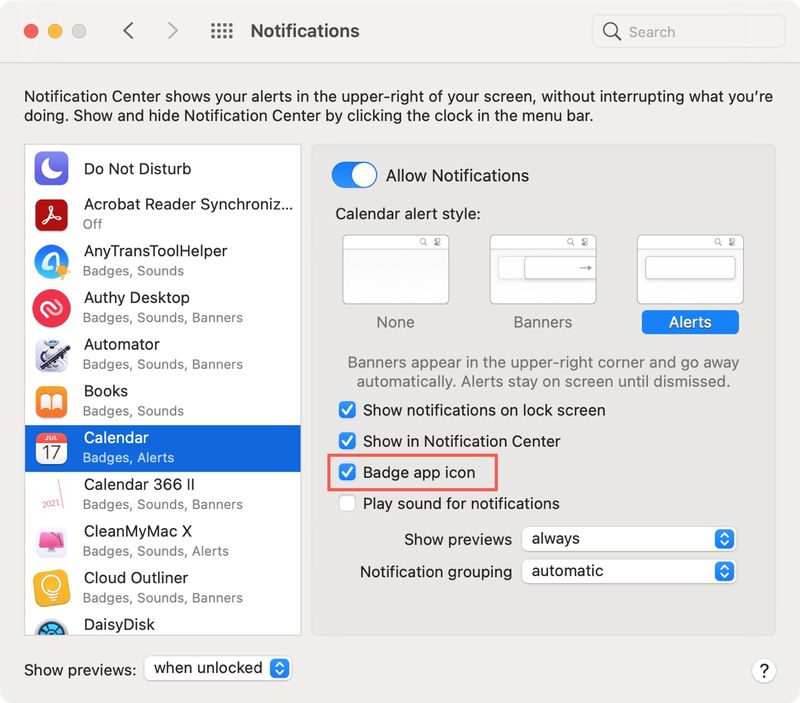Show all preferences grid icon
Screen dimensions: 800x703
click(222, 31)
